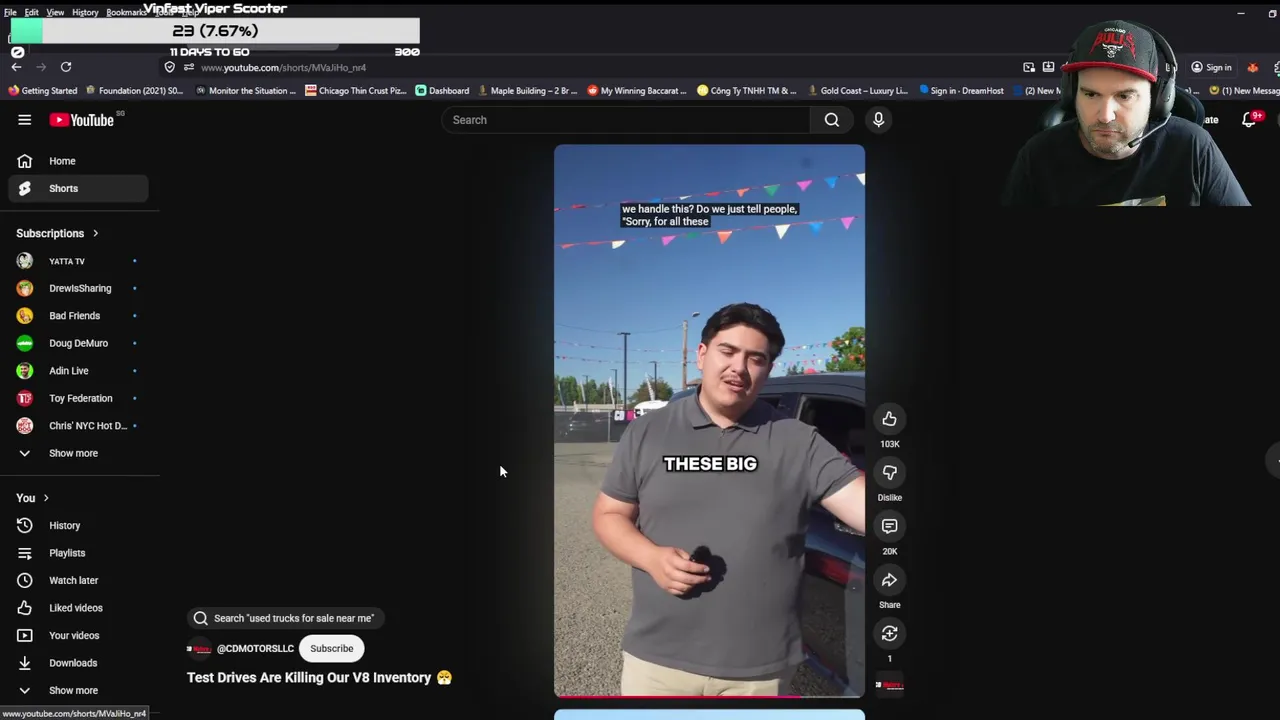Open the Getting Started bookmark
1280x720 pixels.
(x=42, y=90)
